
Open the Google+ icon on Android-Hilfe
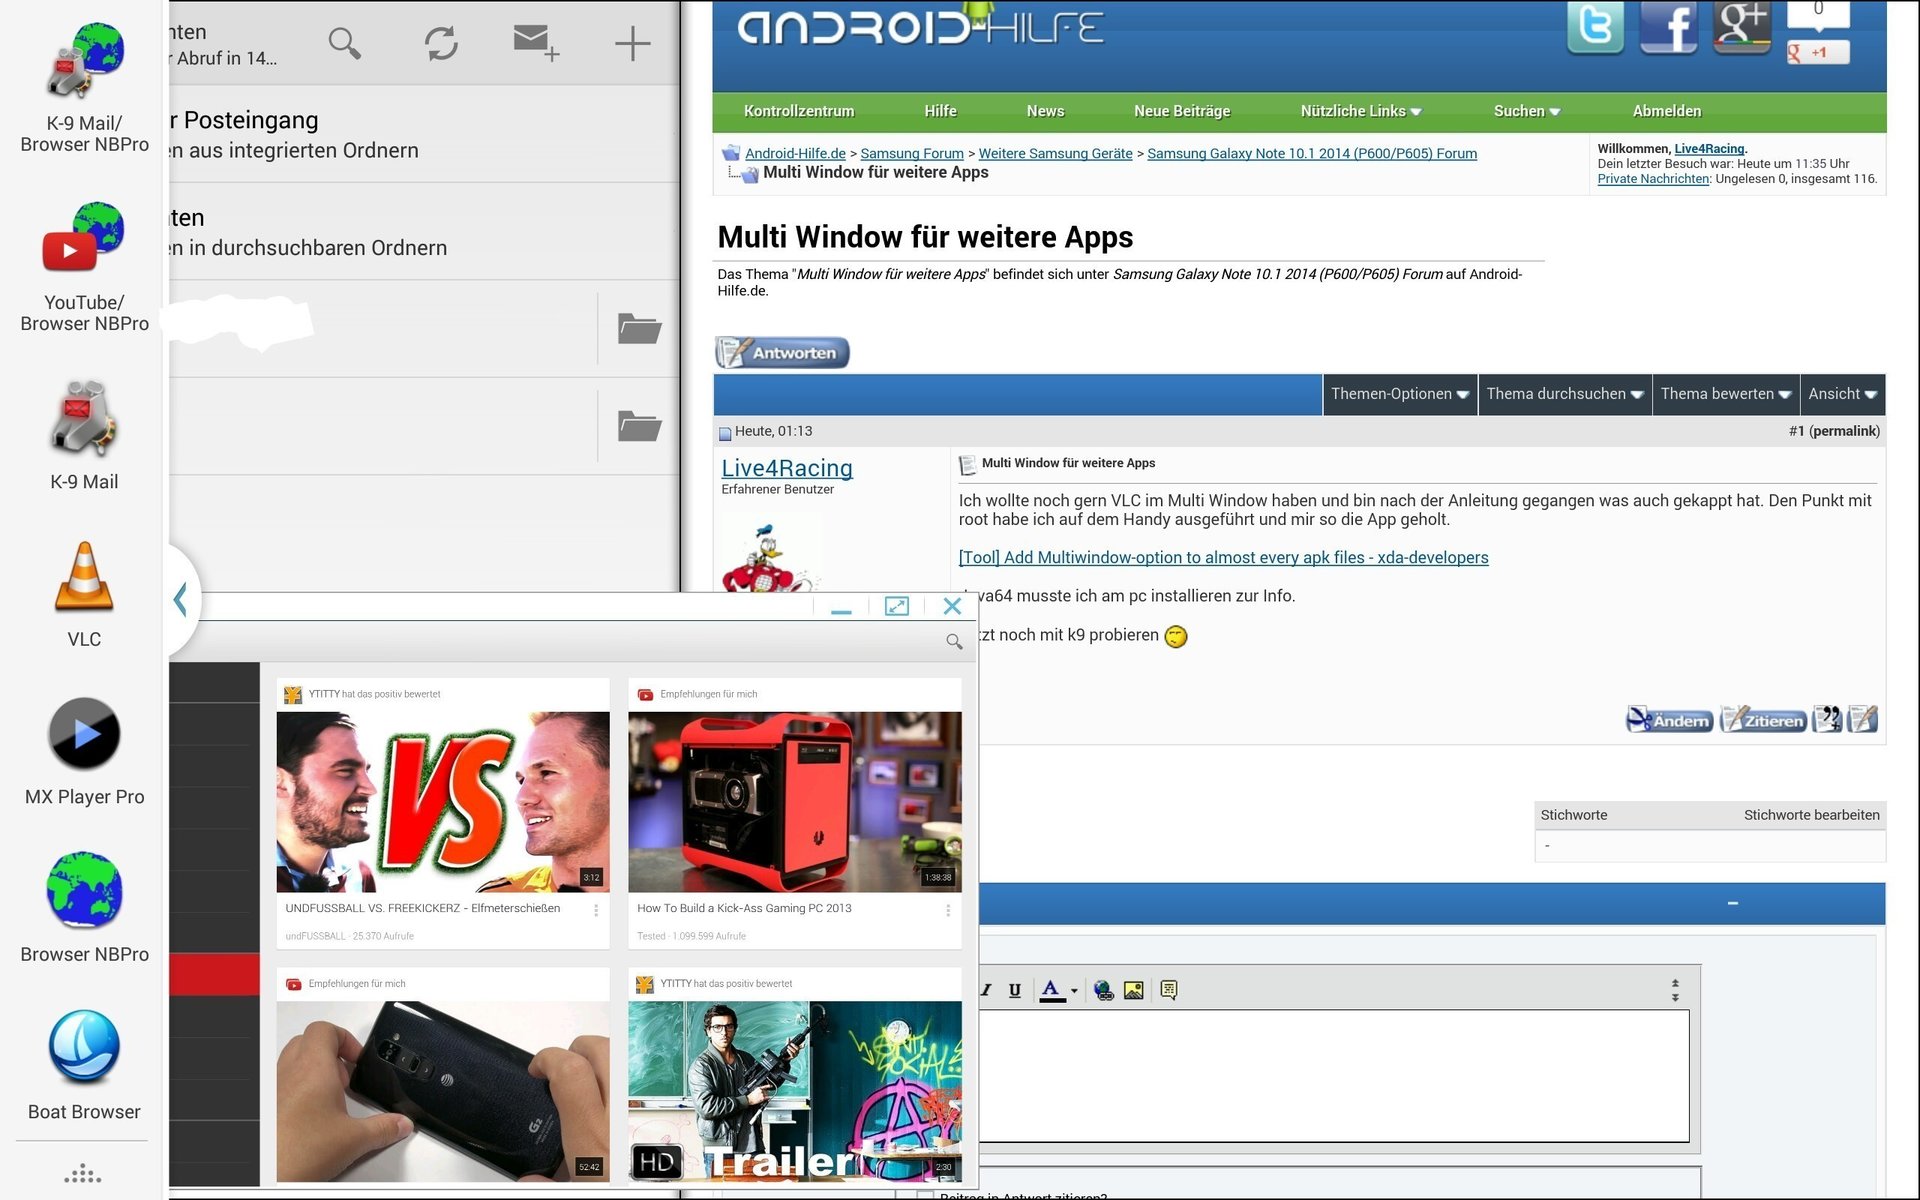pos(1742,27)
